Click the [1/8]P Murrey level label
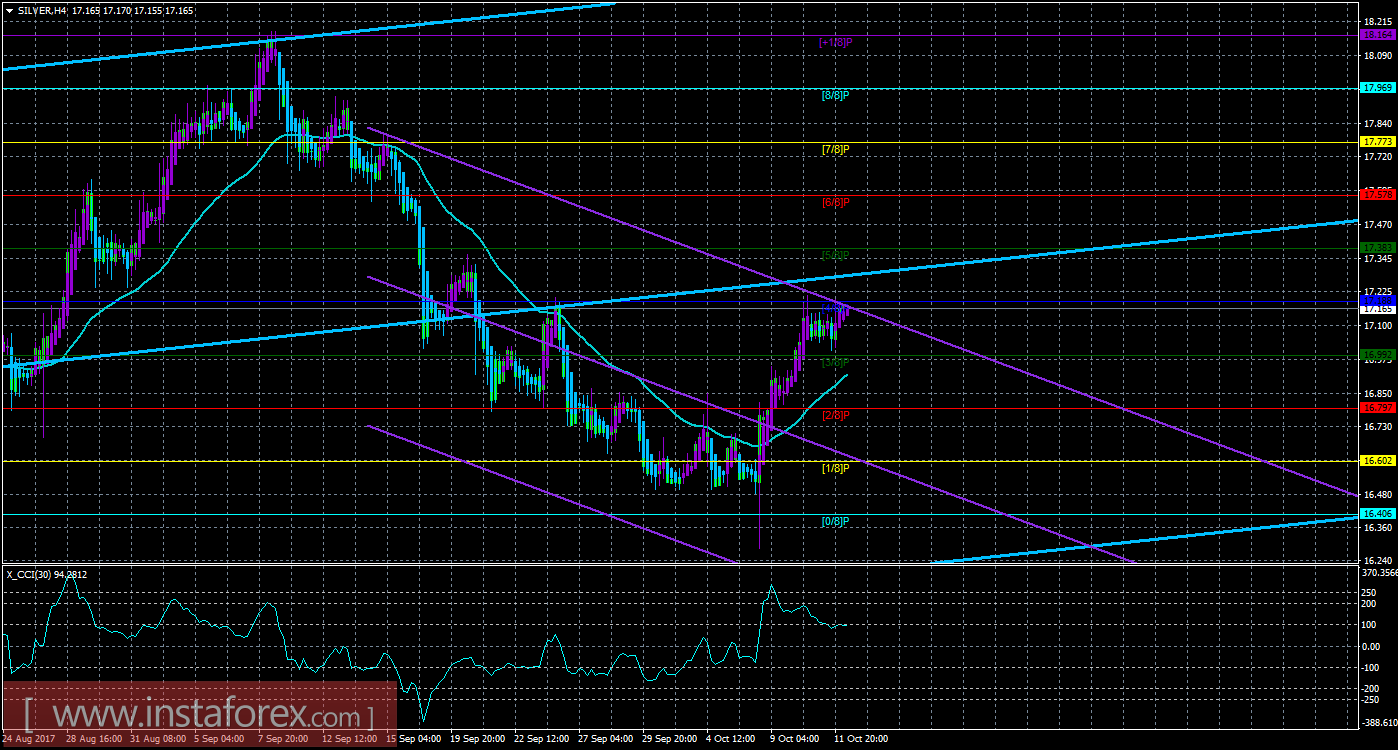 835,468
